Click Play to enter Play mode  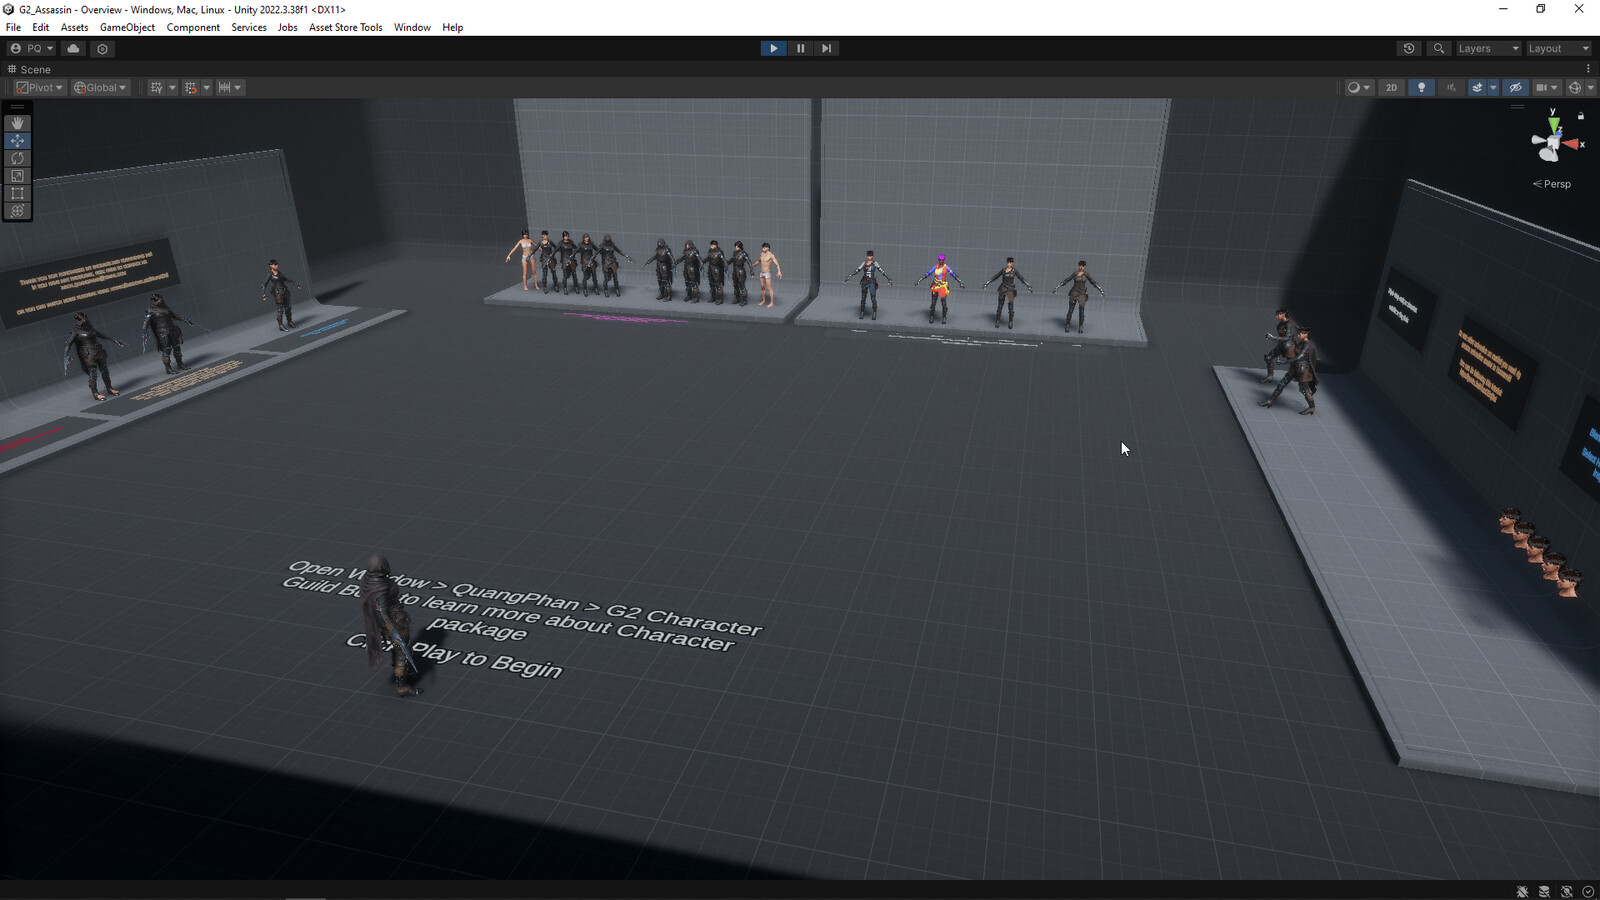(773, 48)
